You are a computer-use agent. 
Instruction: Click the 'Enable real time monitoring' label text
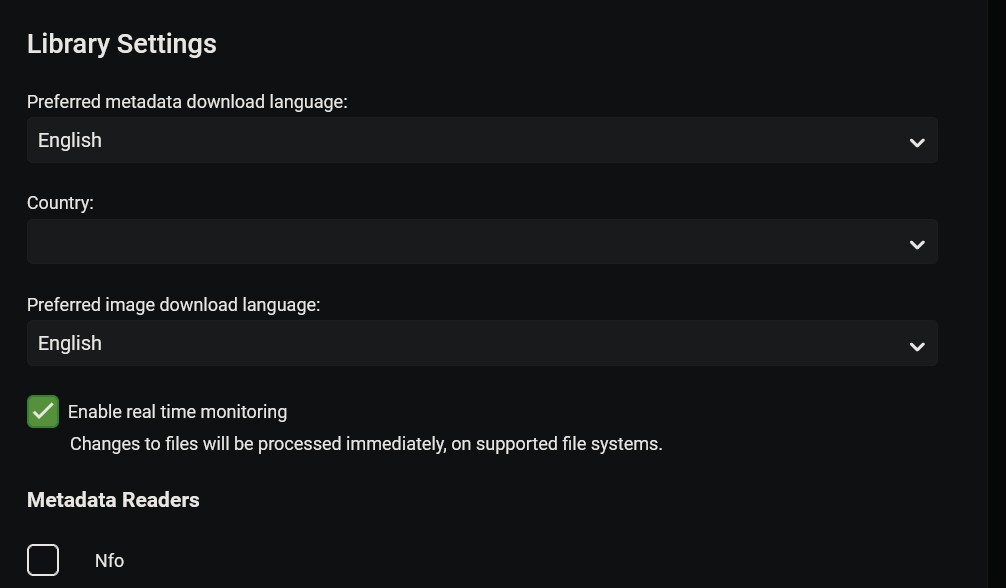click(x=177, y=412)
